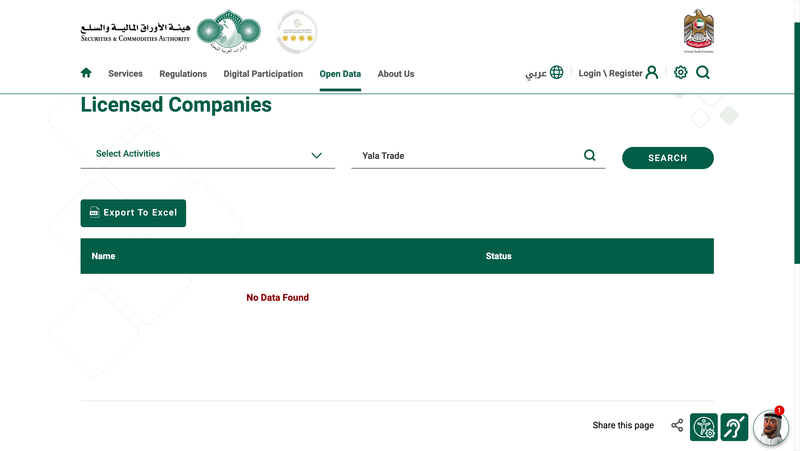The image size is (800, 451).
Task: Open the Digital Participation menu
Action: [263, 73]
